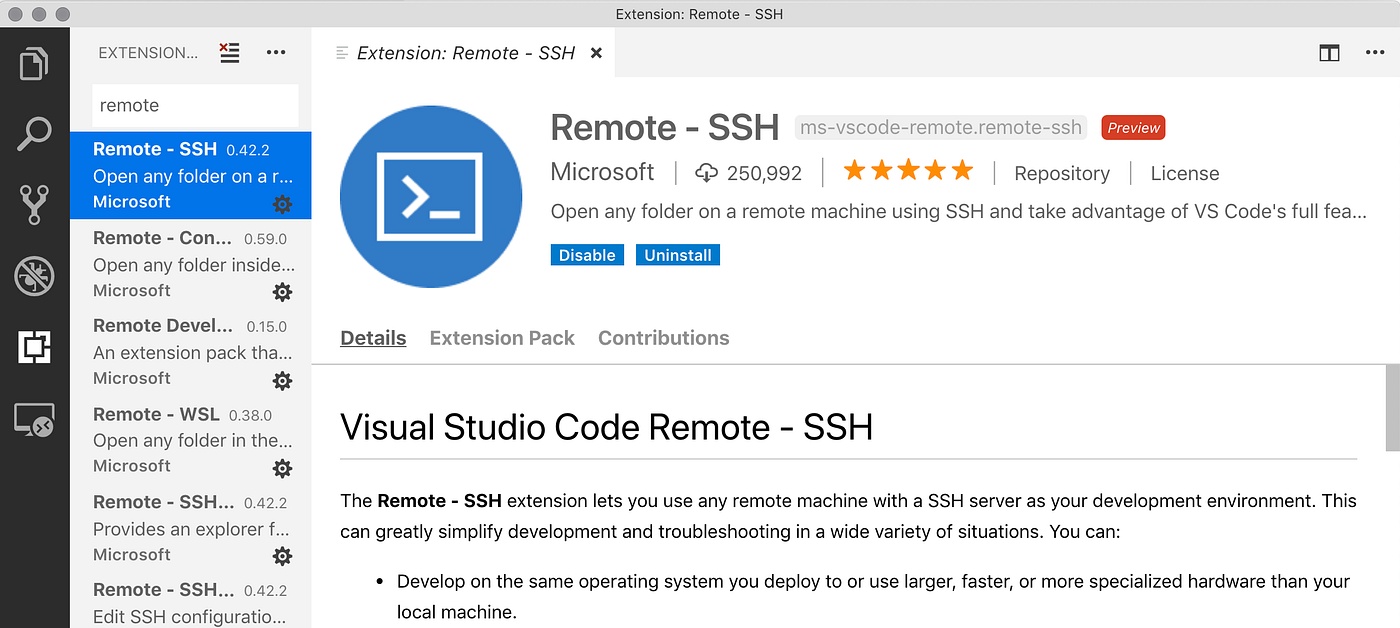Click the gear for Provides an explorer extension
Screen dimensions: 1400x628
click(283, 556)
